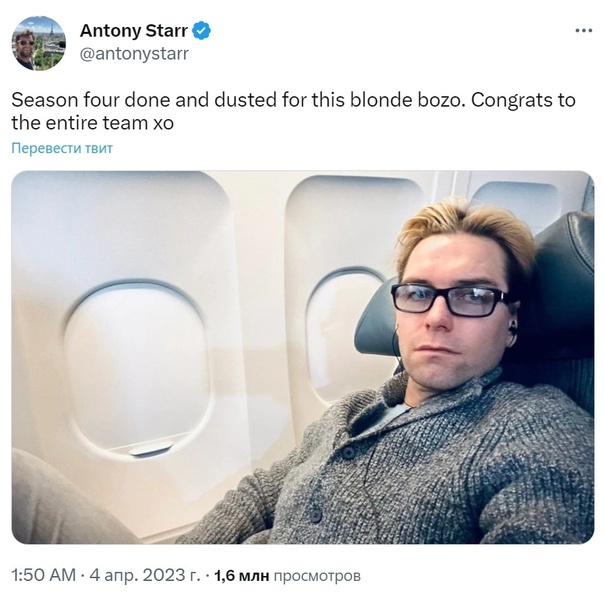
Task: Click the large left airplane window in photo
Action: (137, 368)
